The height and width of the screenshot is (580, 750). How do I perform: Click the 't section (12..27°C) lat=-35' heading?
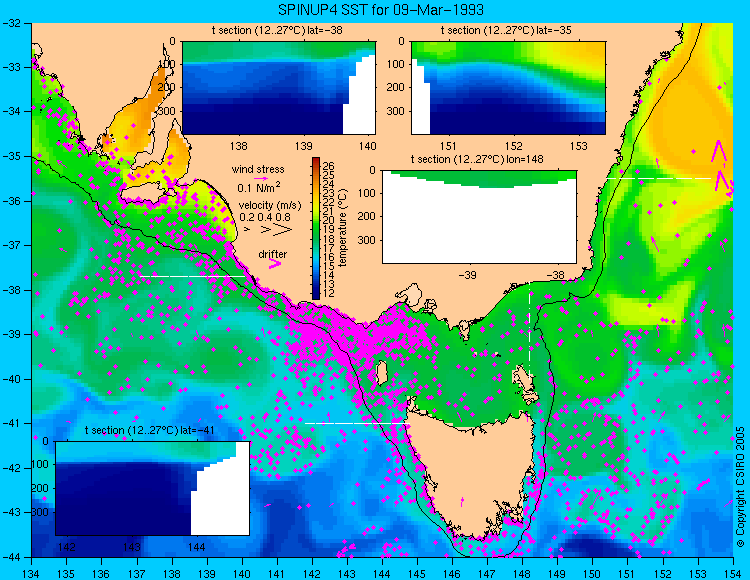(506, 31)
